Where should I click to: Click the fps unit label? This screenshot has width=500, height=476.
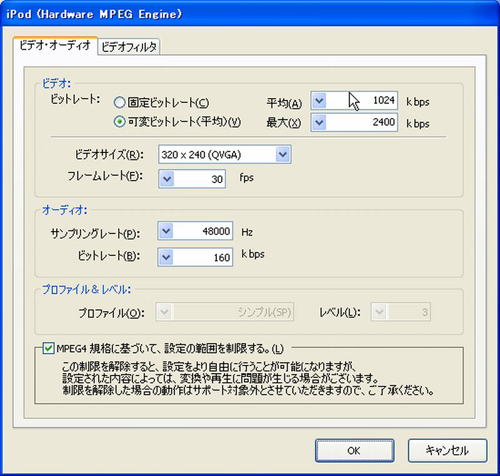click(x=246, y=178)
